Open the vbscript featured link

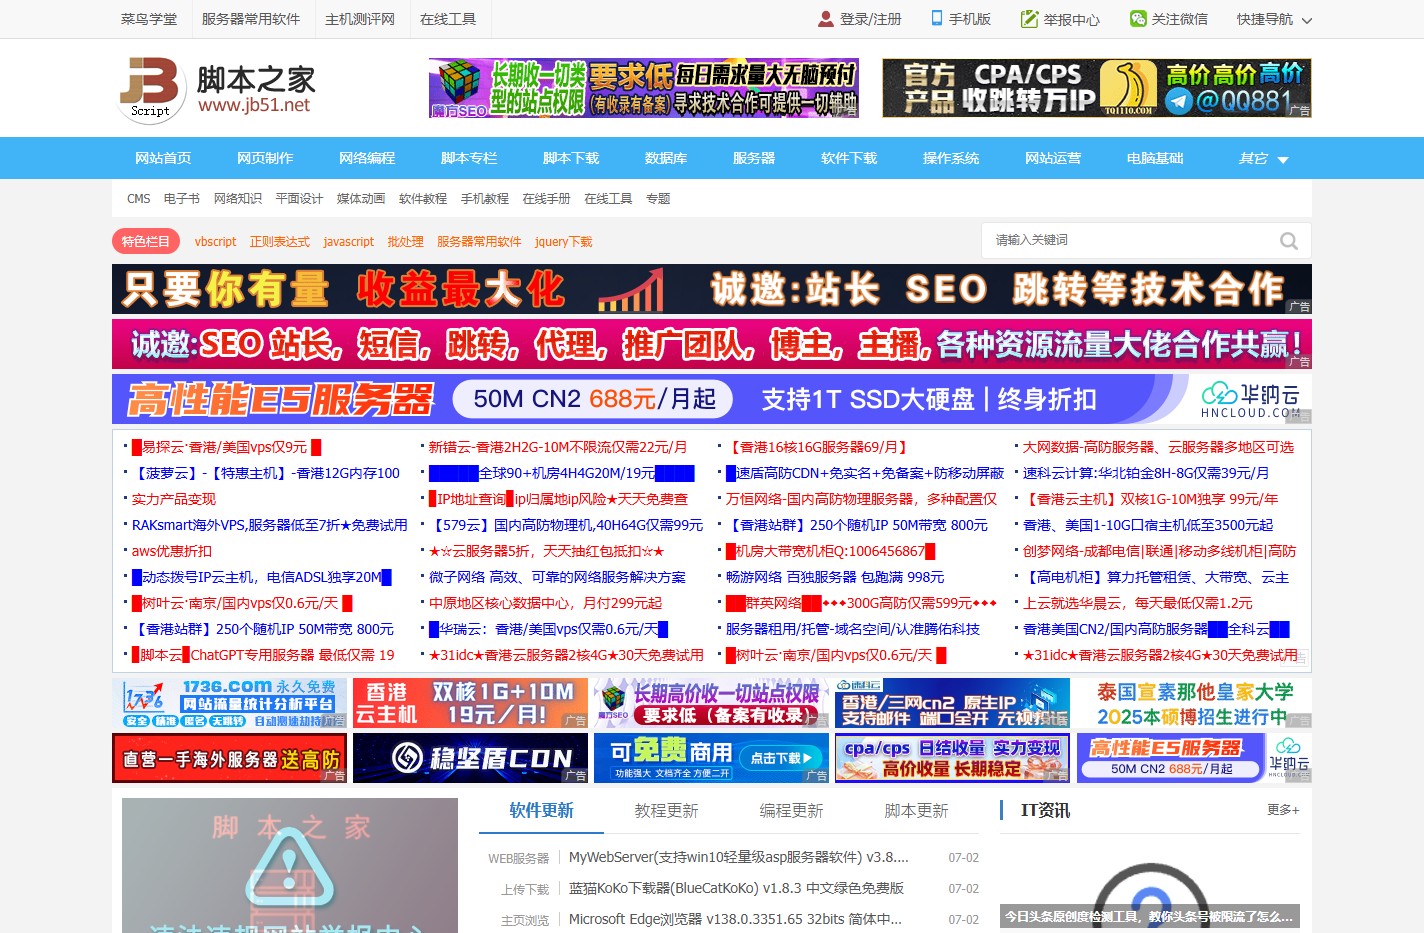[x=215, y=241]
